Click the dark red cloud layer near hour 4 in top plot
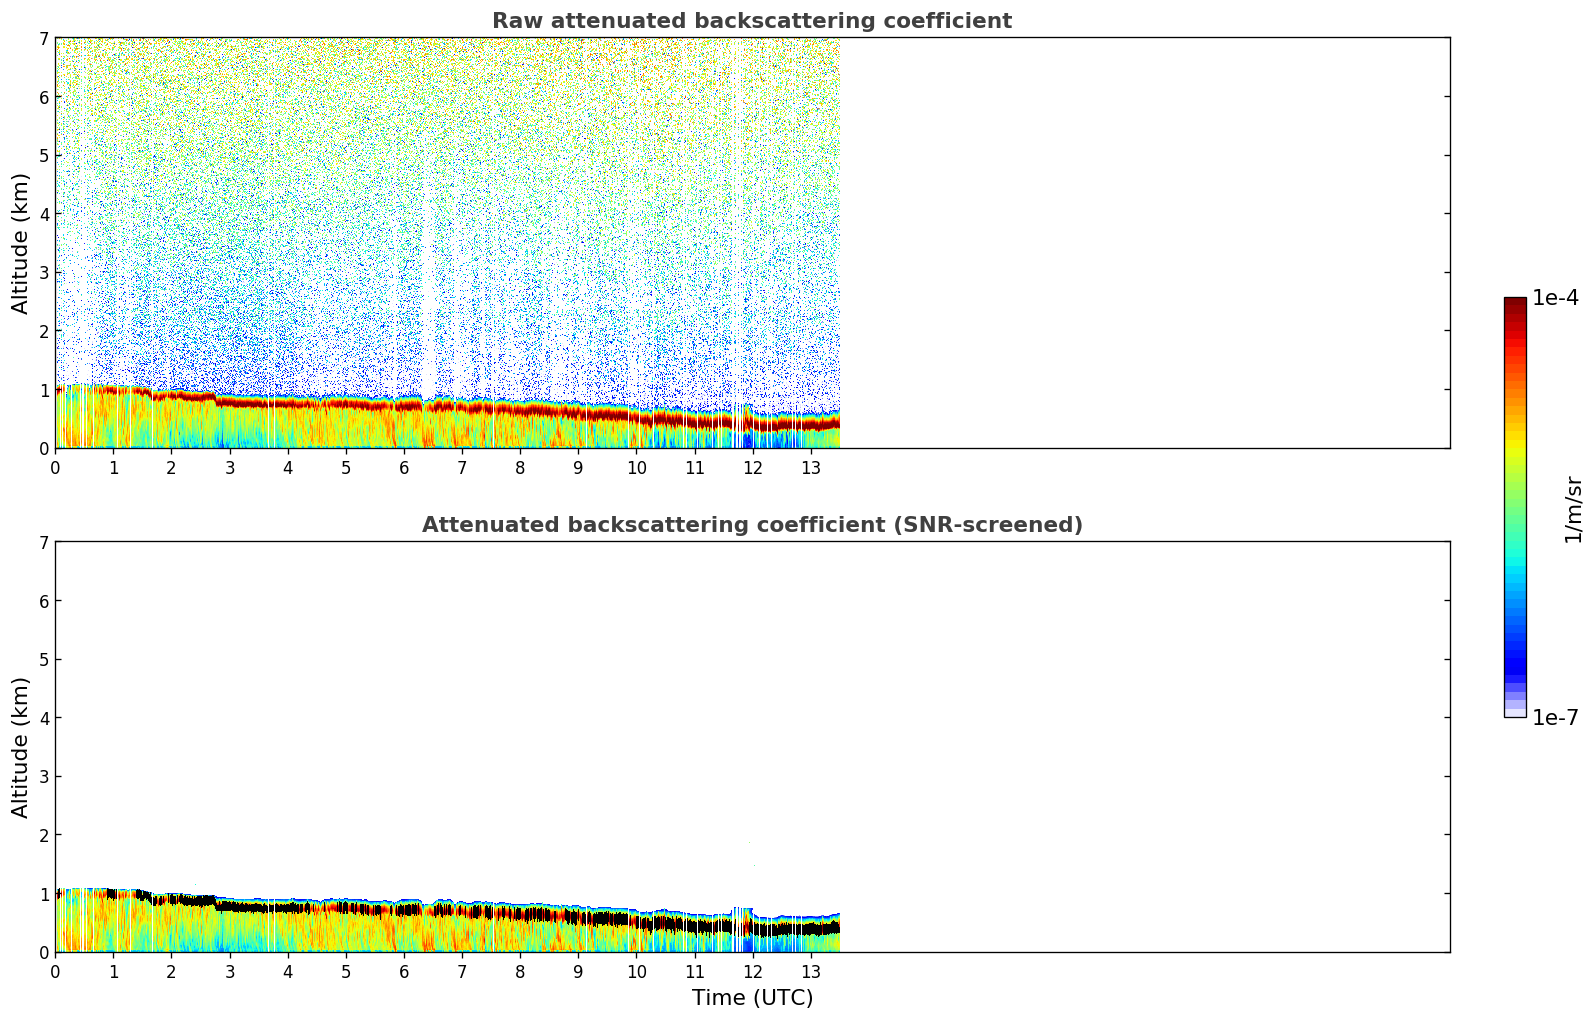 288,403
